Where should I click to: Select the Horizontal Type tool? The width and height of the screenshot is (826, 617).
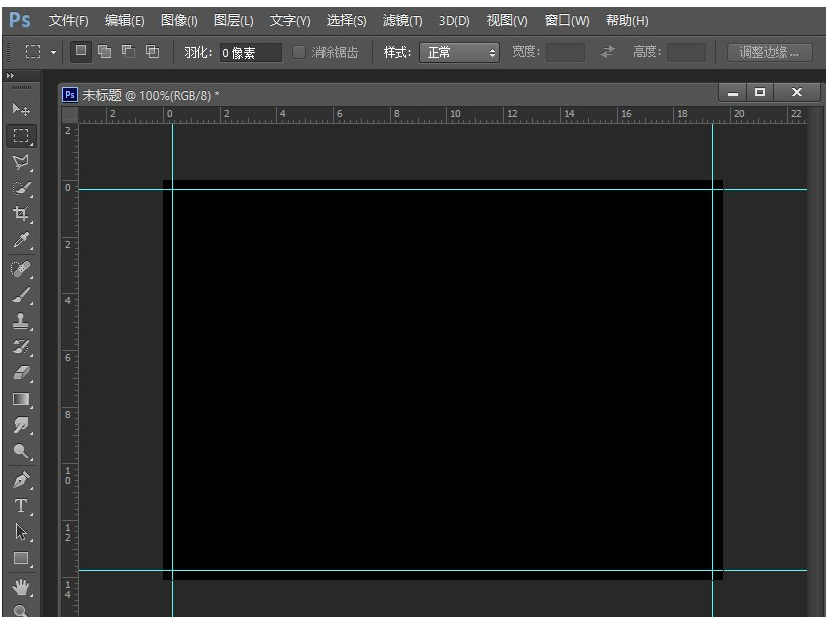21,506
